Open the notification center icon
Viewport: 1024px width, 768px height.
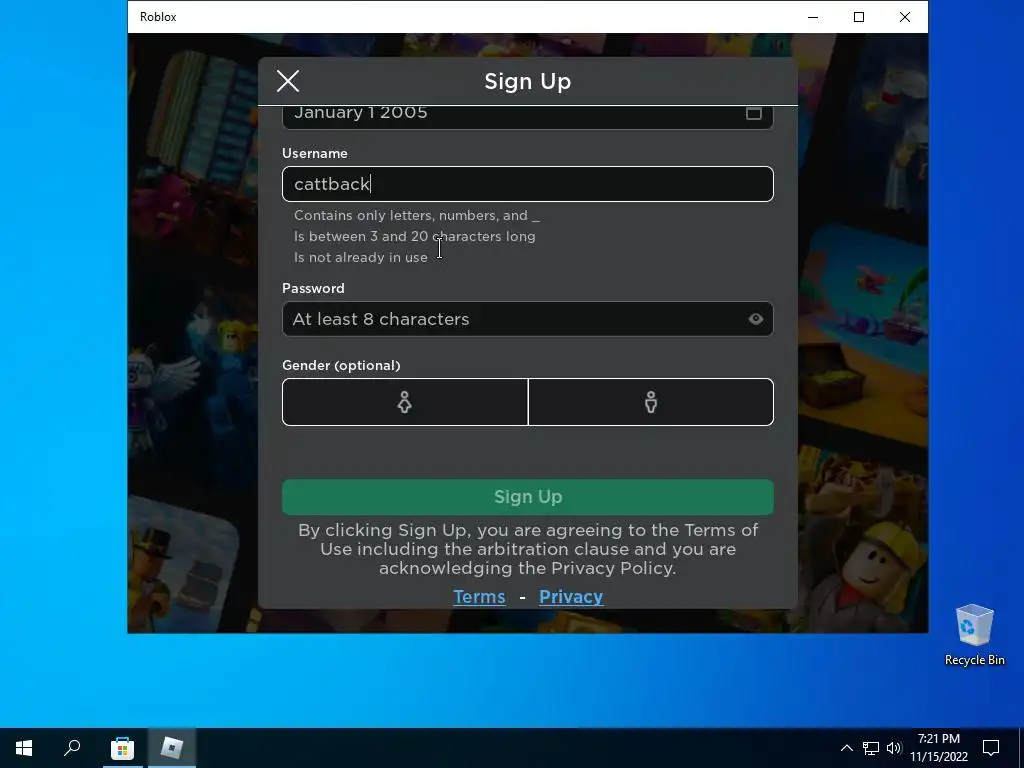(x=991, y=748)
